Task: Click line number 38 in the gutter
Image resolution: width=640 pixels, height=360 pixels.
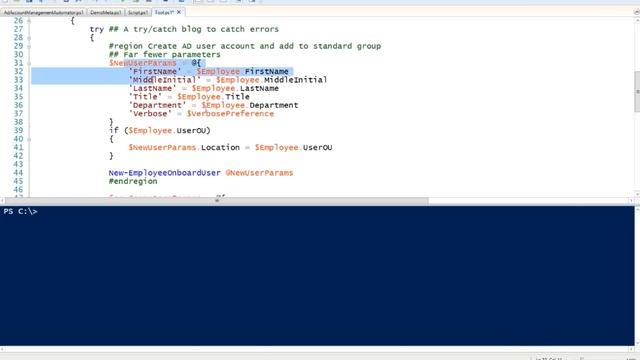Action: [18, 122]
